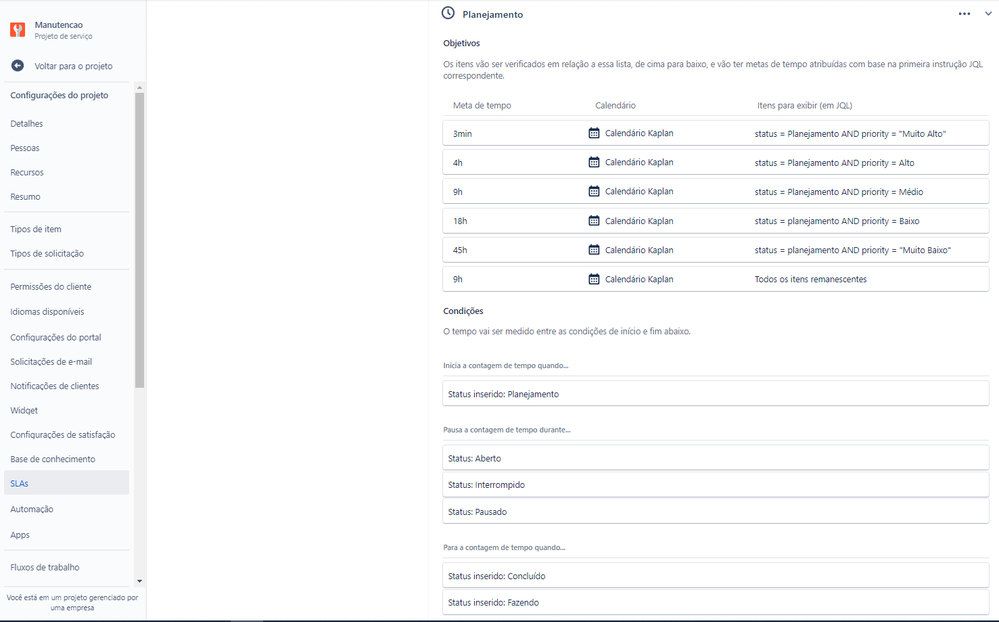Open the Pessoas settings page

pos(25,148)
